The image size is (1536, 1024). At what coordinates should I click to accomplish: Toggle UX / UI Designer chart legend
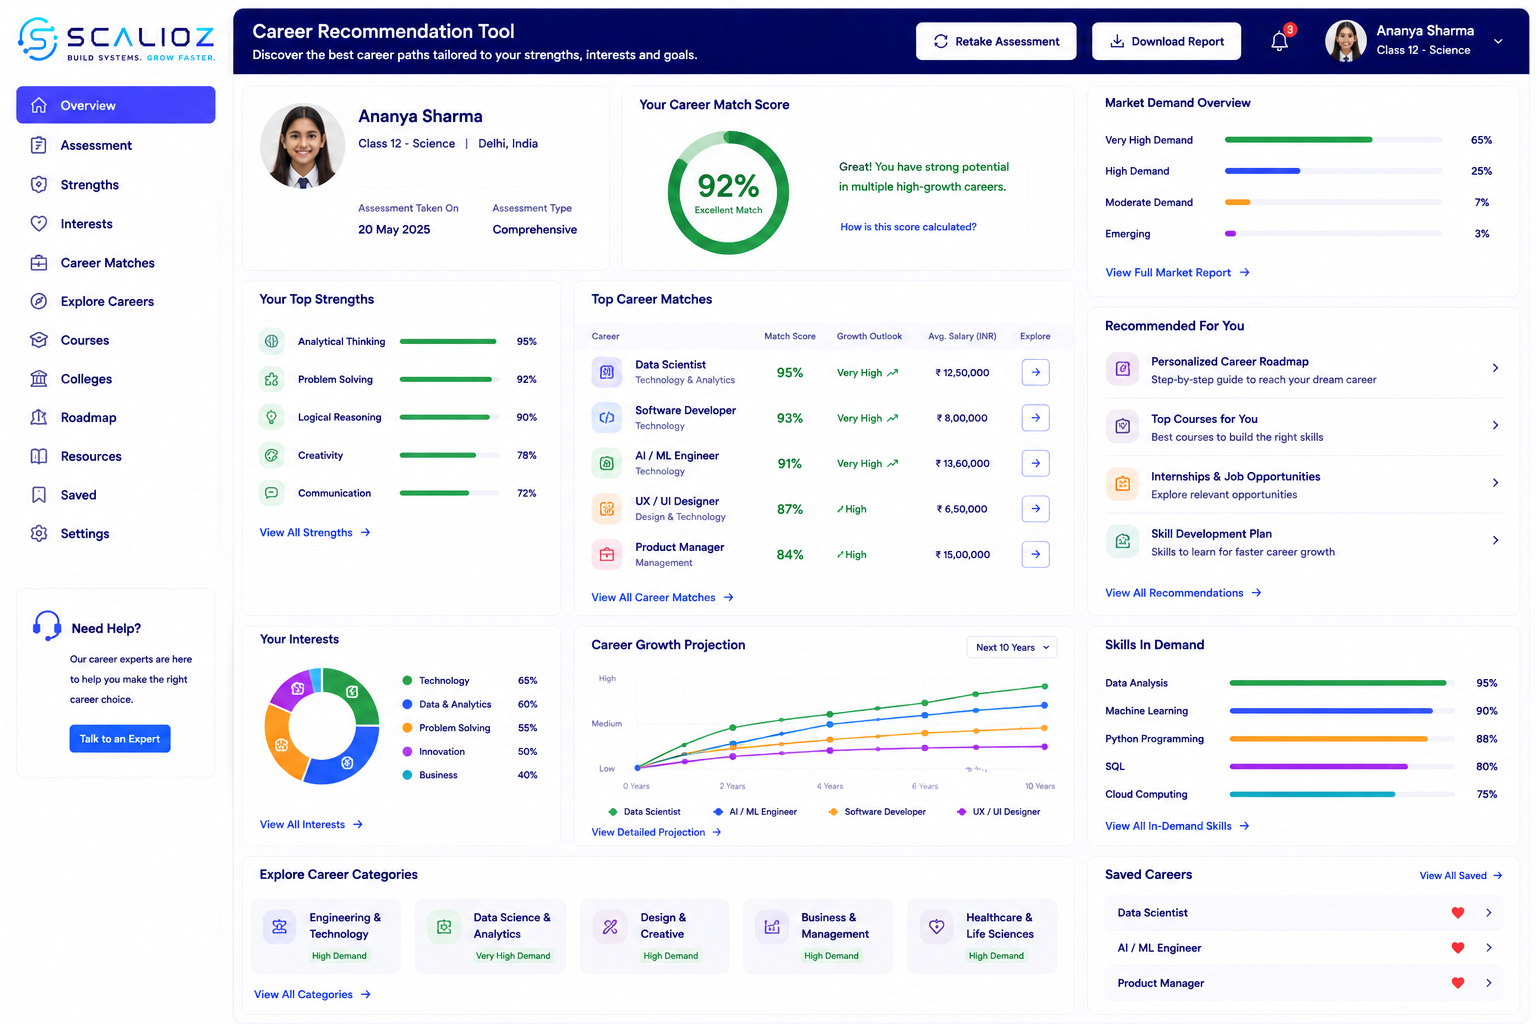998,812
